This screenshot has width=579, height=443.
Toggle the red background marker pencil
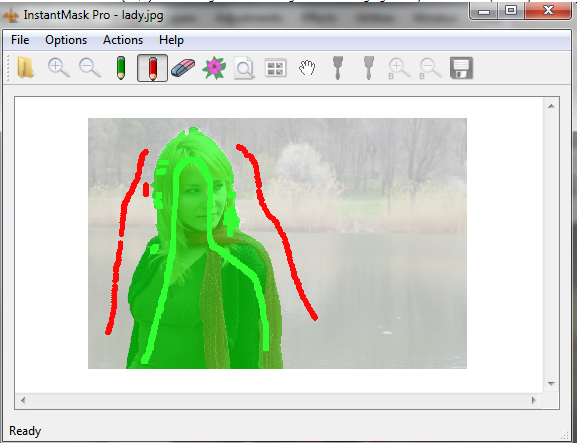(x=152, y=68)
